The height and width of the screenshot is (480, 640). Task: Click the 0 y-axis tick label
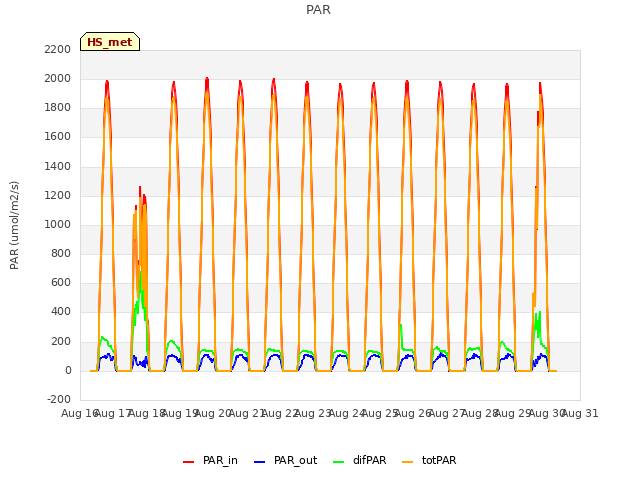pyautogui.click(x=68, y=370)
